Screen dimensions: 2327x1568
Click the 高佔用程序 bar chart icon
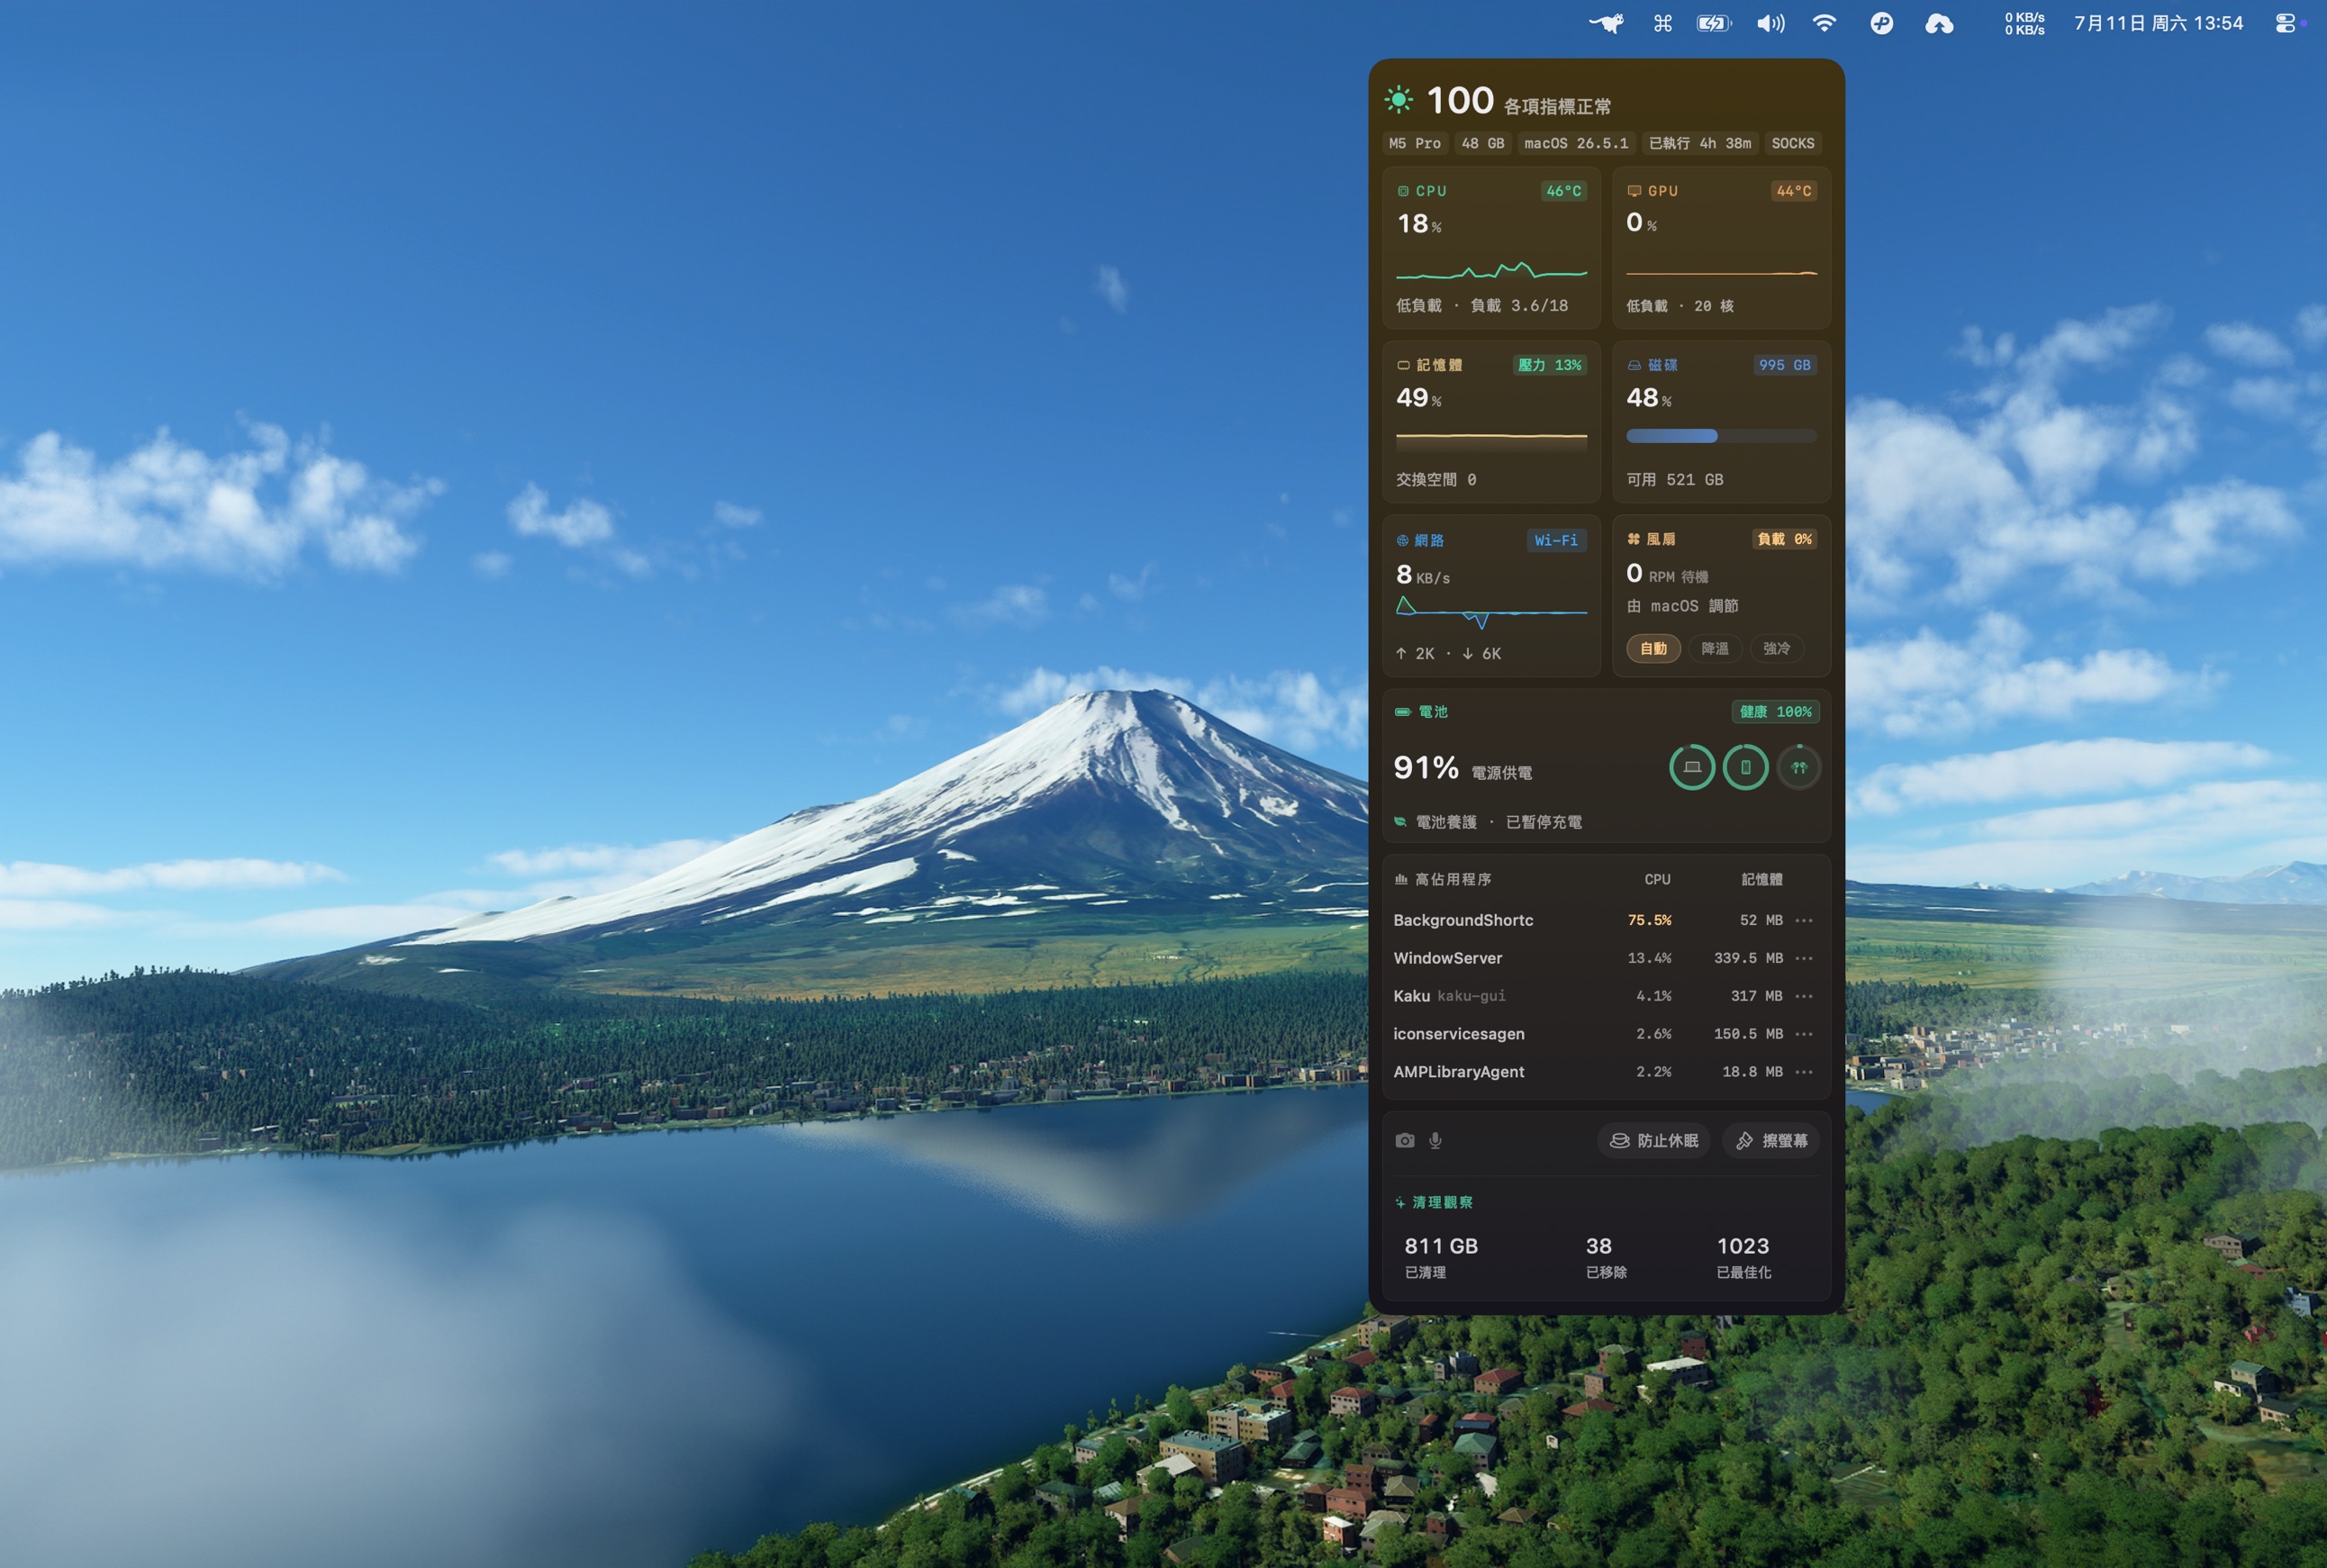(x=1401, y=879)
